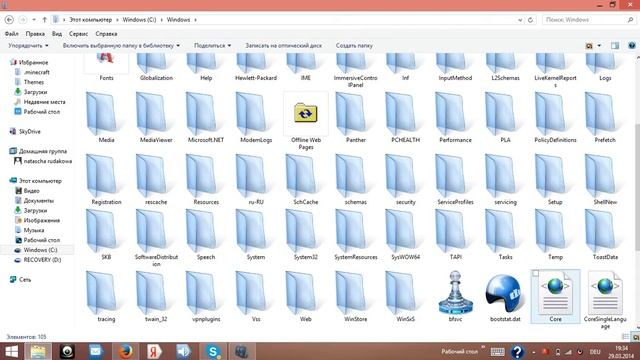The height and width of the screenshot is (360, 640).
Task: Select the Fonts folder icon
Action: pyautogui.click(x=106, y=63)
